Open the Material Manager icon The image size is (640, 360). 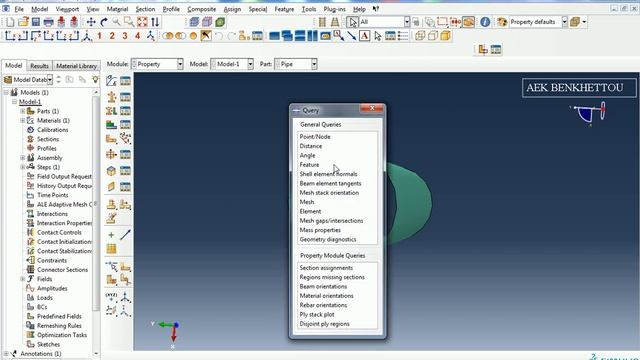[x=125, y=80]
